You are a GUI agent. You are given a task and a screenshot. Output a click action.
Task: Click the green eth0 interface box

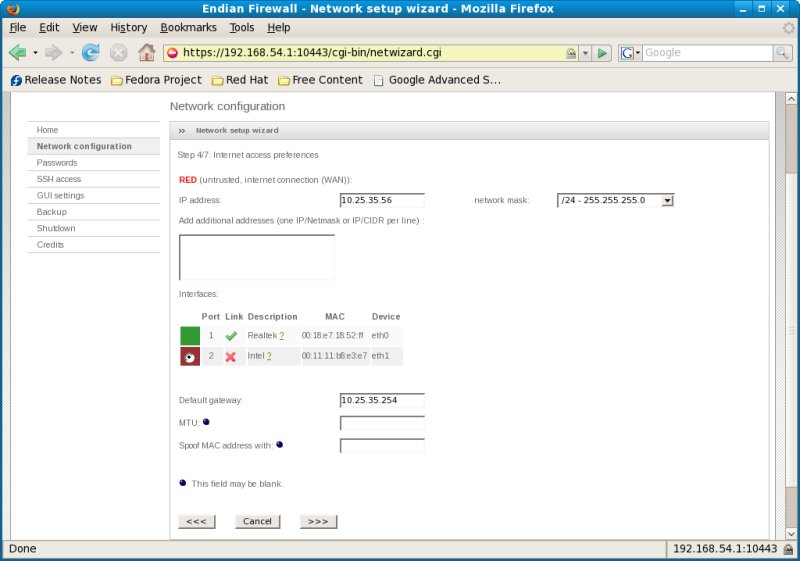pos(190,336)
